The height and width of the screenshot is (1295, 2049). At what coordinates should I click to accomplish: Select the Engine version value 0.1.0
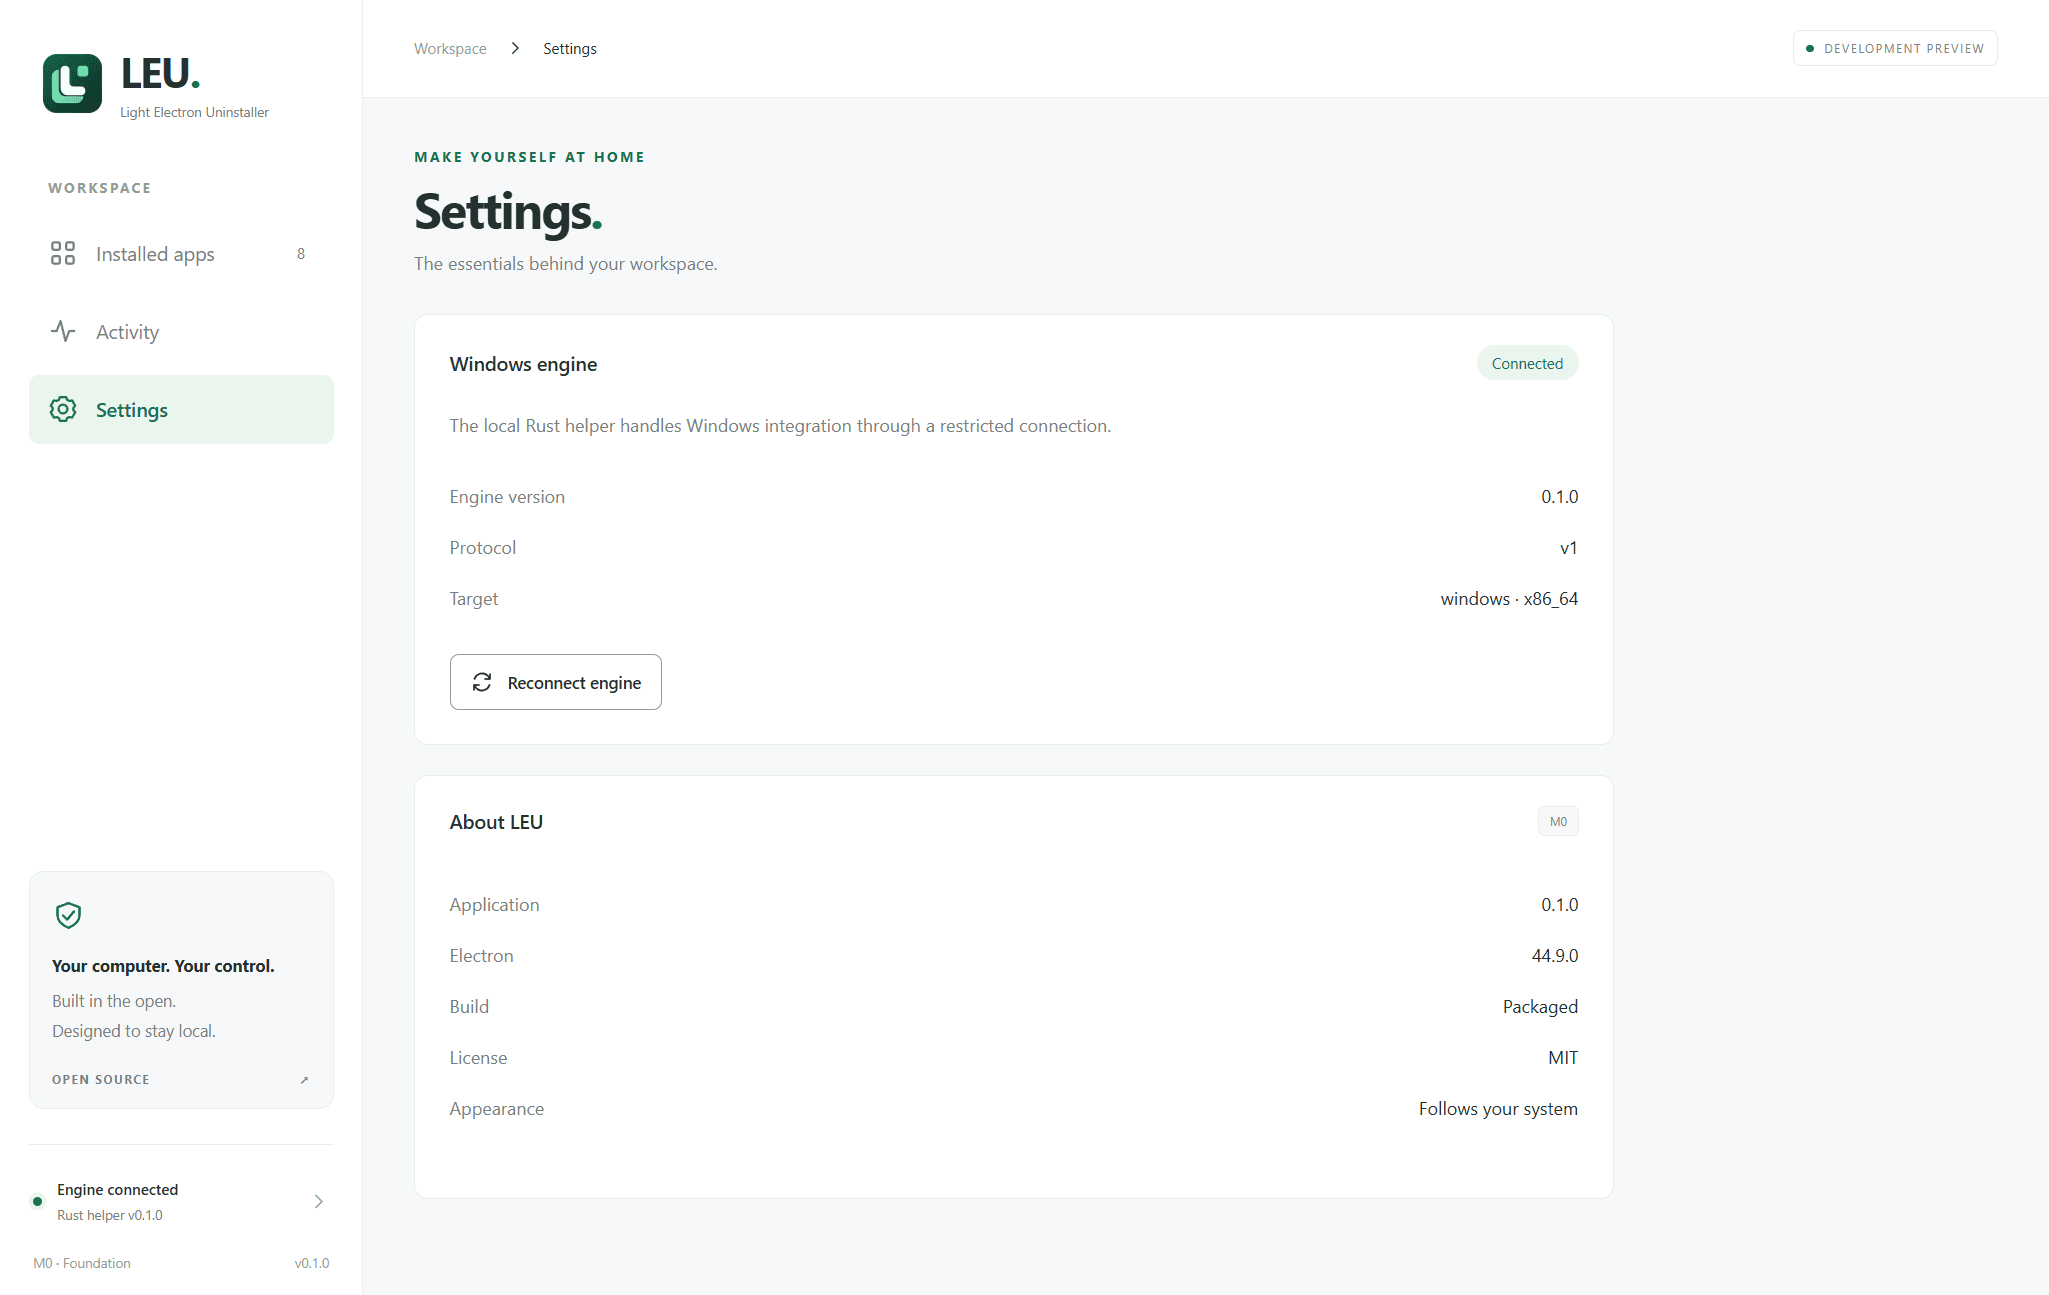(x=1559, y=496)
